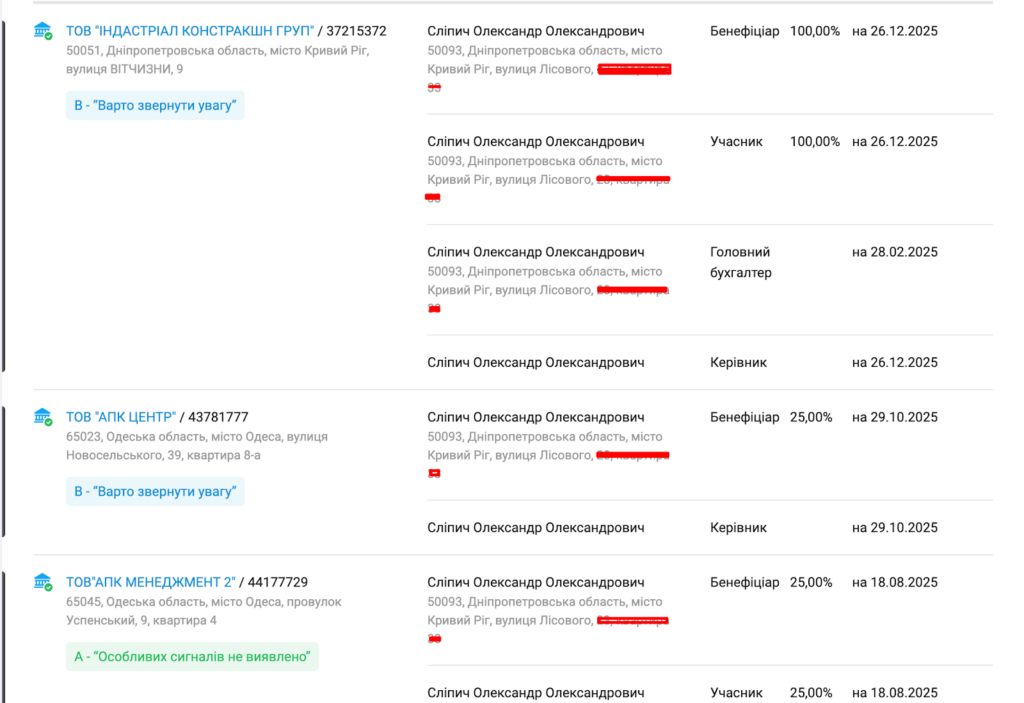Click the person name in the Головний бухгалтер row

(535, 252)
